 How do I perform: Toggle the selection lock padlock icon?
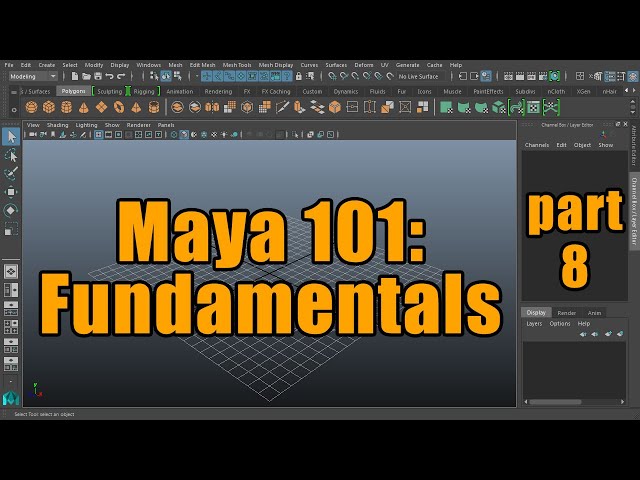click(x=299, y=76)
